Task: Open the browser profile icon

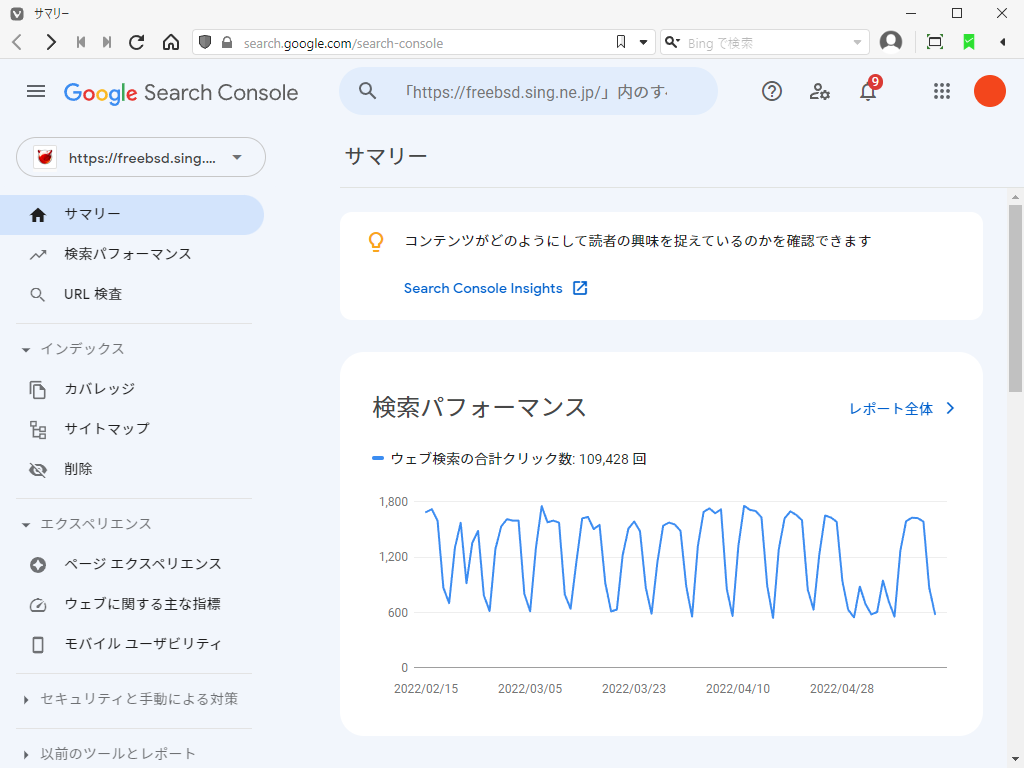Action: 891,42
